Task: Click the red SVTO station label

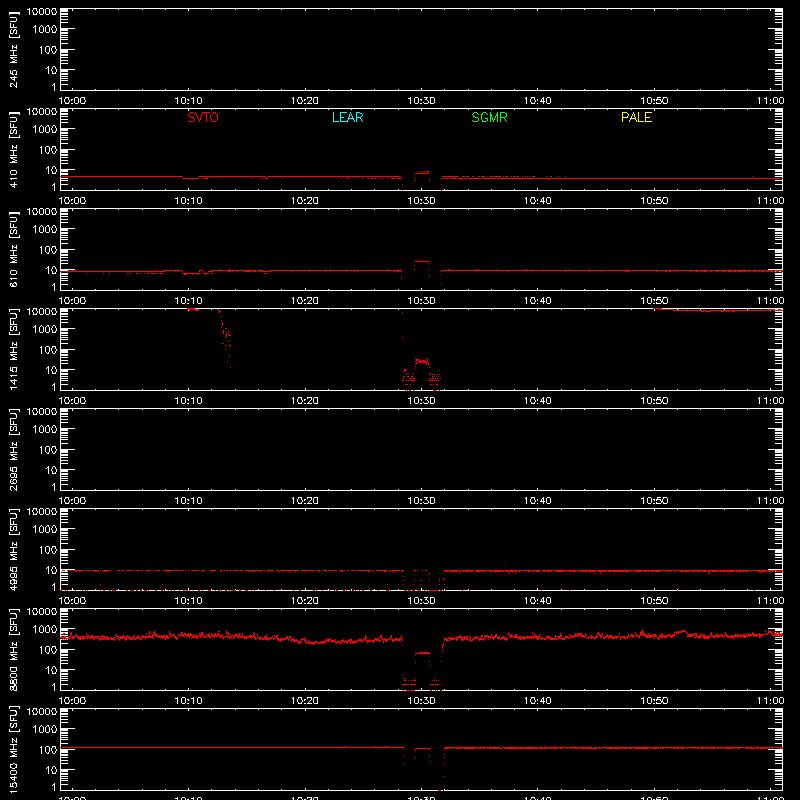Action: click(x=203, y=117)
